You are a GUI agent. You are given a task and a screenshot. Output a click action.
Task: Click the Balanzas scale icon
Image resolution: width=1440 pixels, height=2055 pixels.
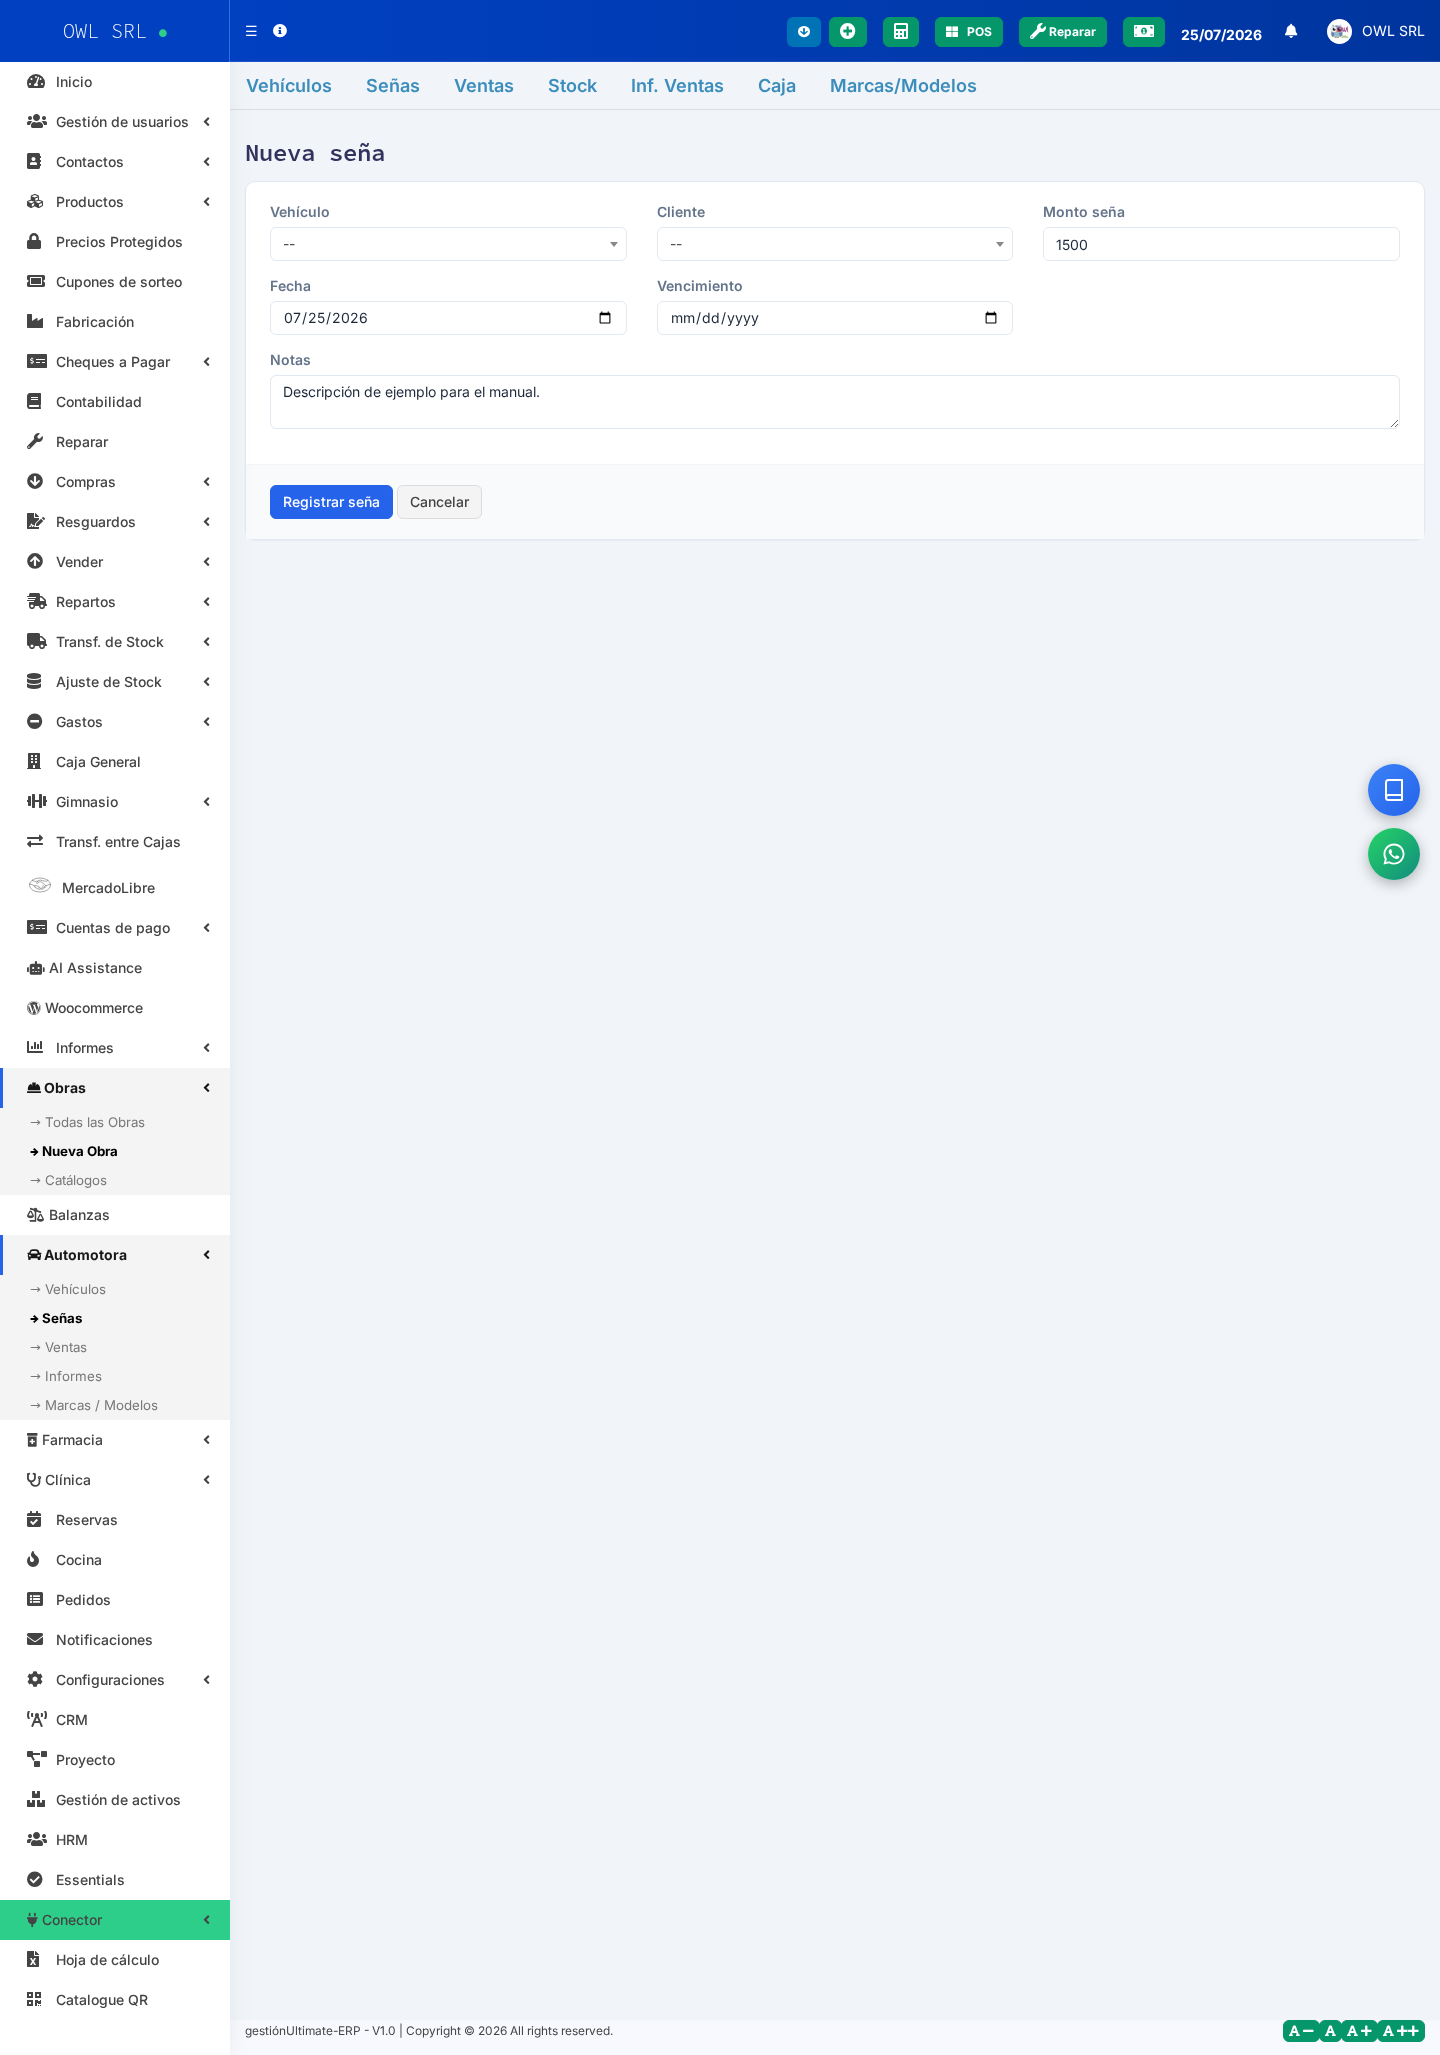coord(36,1215)
